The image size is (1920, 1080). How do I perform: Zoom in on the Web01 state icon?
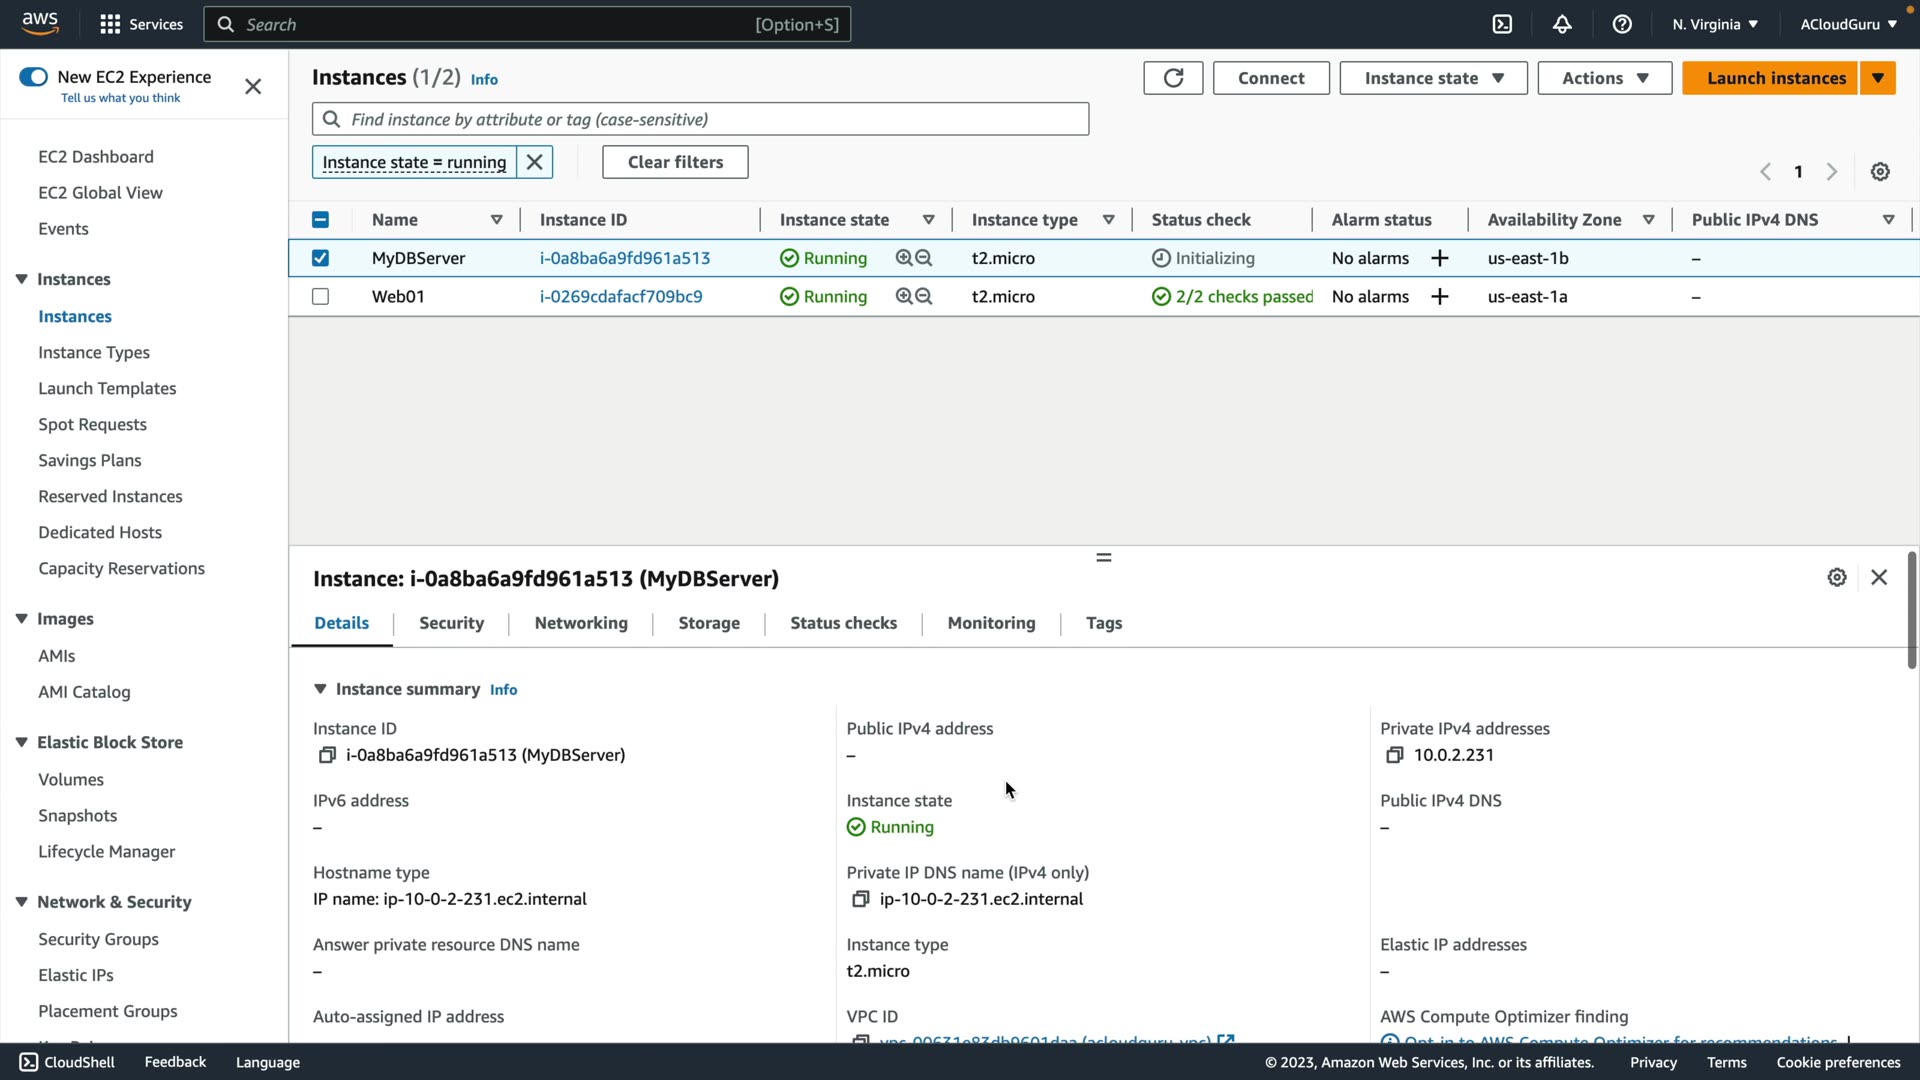[x=904, y=296]
